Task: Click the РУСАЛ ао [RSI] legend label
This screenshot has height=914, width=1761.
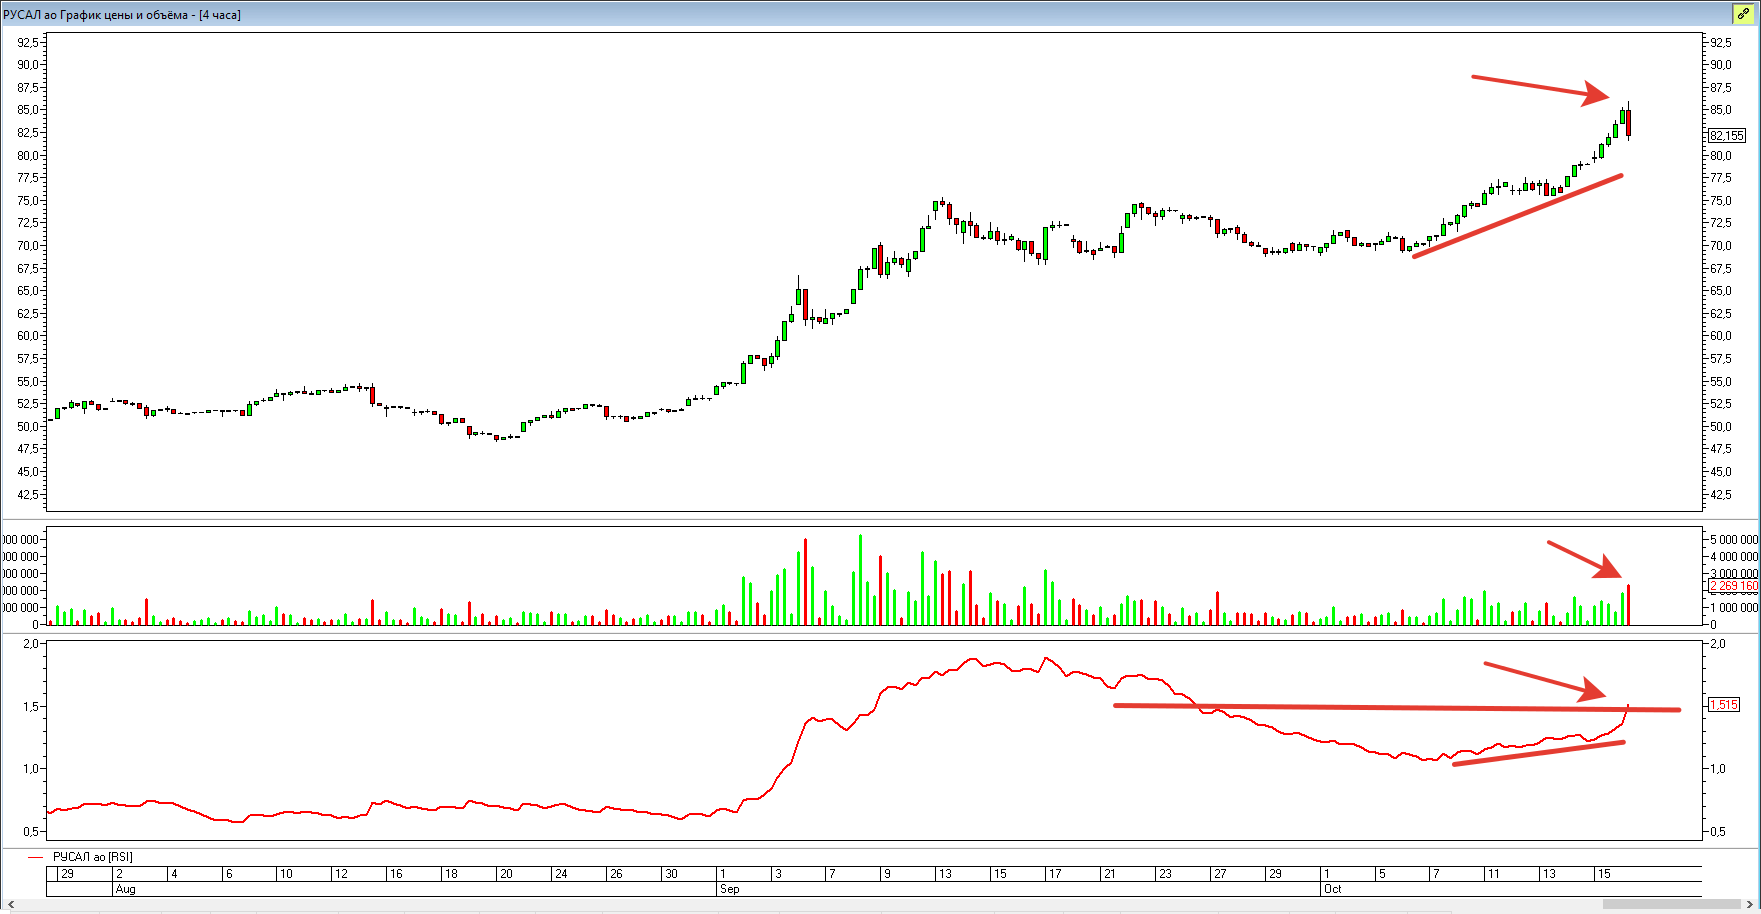Action: pyautogui.click(x=93, y=857)
